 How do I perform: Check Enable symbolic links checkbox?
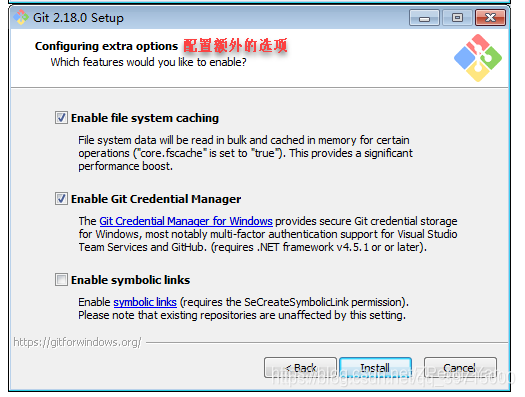tap(61, 280)
